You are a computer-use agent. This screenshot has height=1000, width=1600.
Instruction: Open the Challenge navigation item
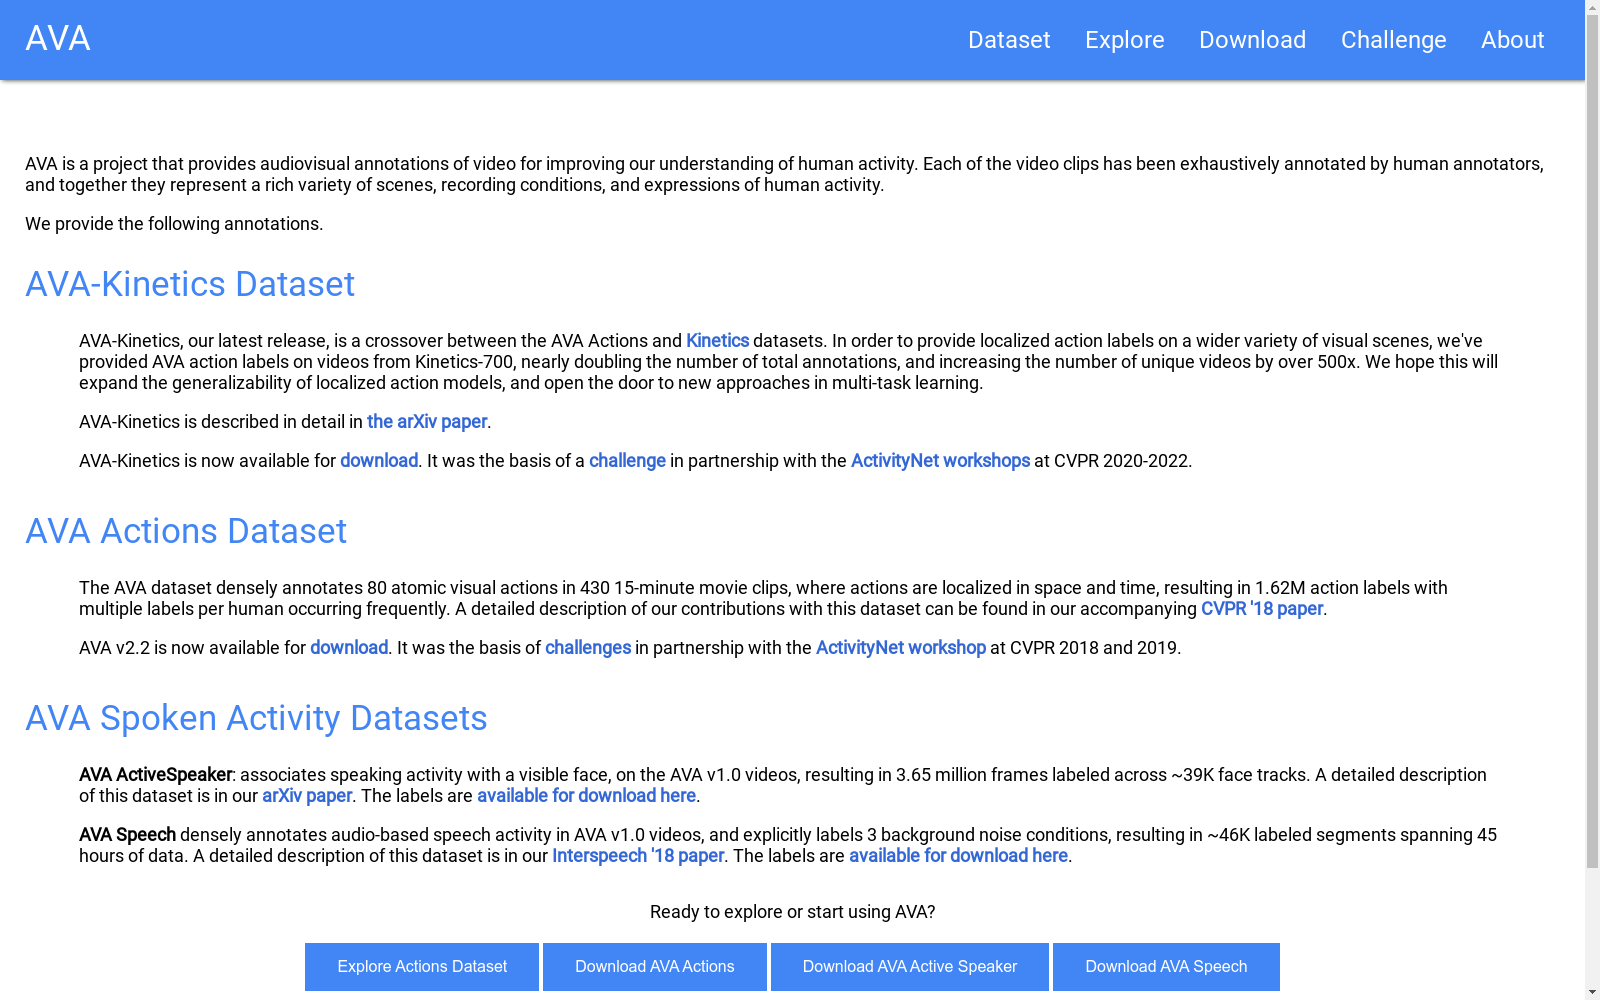click(1393, 40)
